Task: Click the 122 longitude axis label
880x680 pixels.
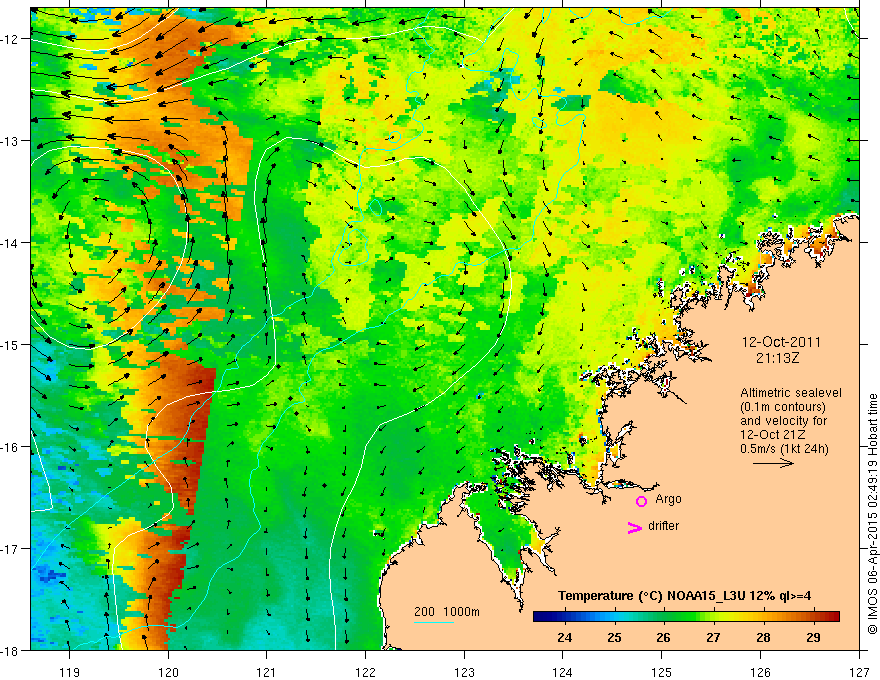Action: [x=365, y=672]
